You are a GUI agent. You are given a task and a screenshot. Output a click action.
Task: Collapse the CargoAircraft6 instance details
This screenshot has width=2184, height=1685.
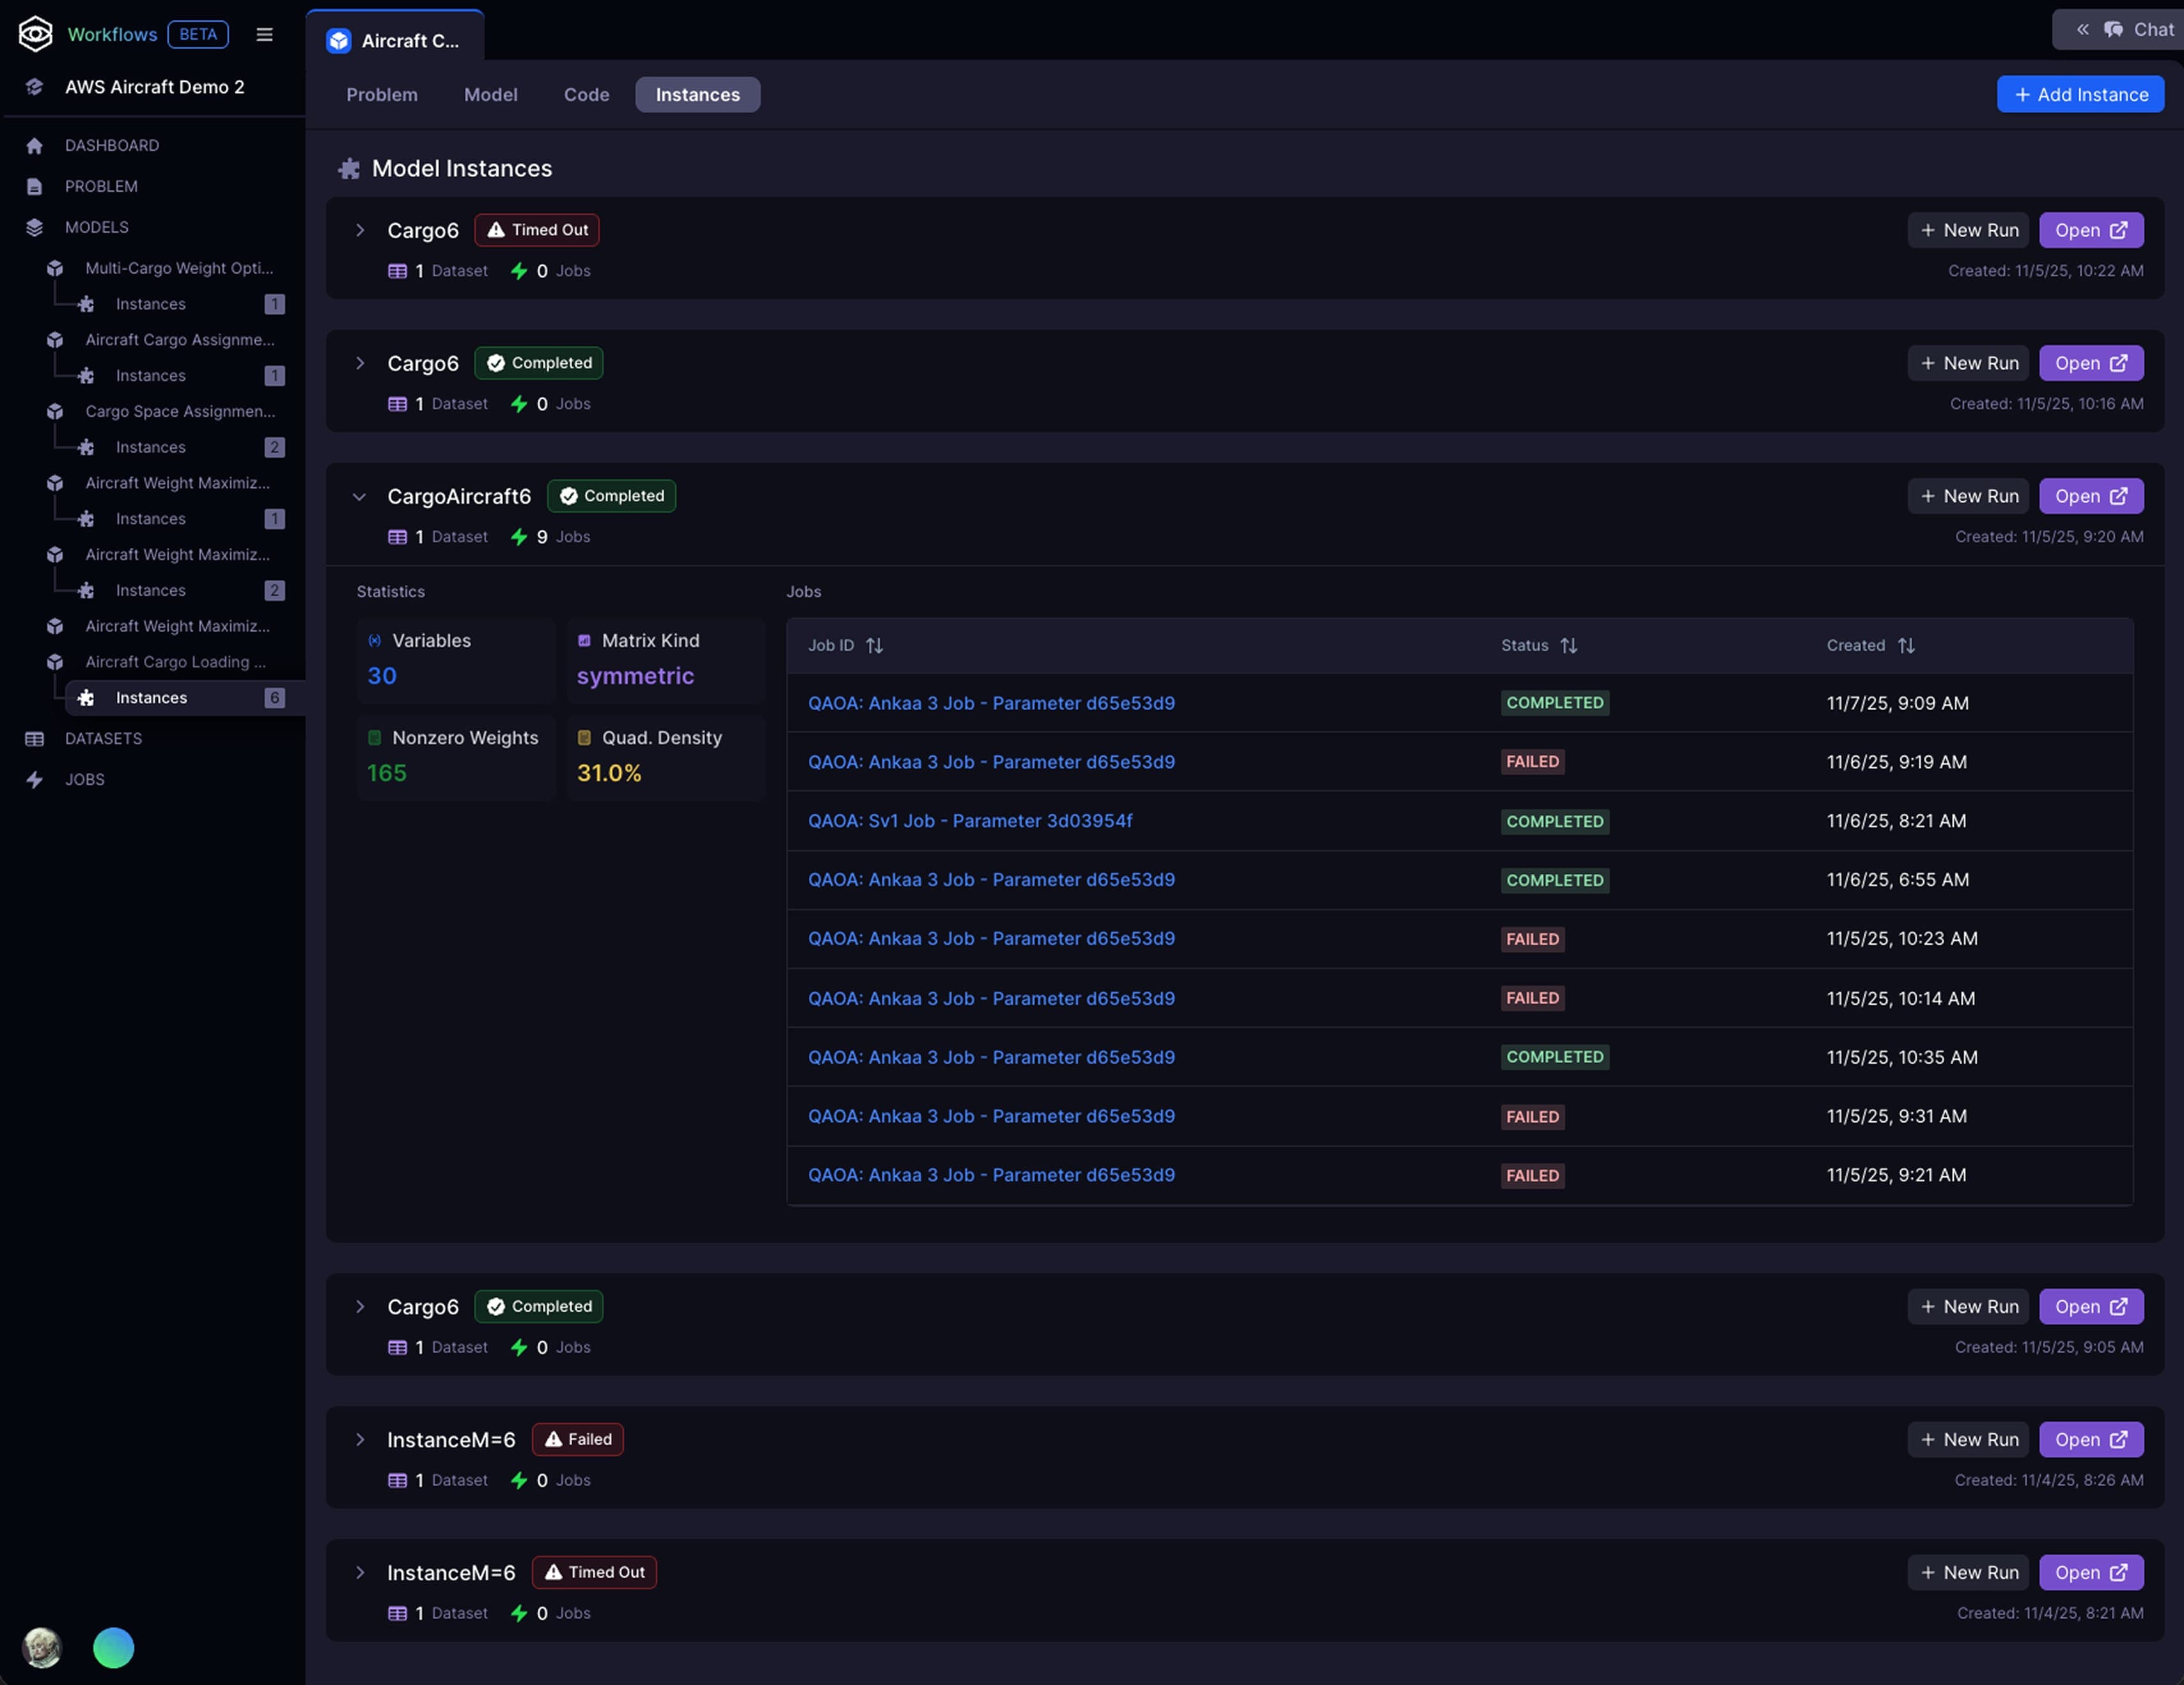[x=360, y=496]
